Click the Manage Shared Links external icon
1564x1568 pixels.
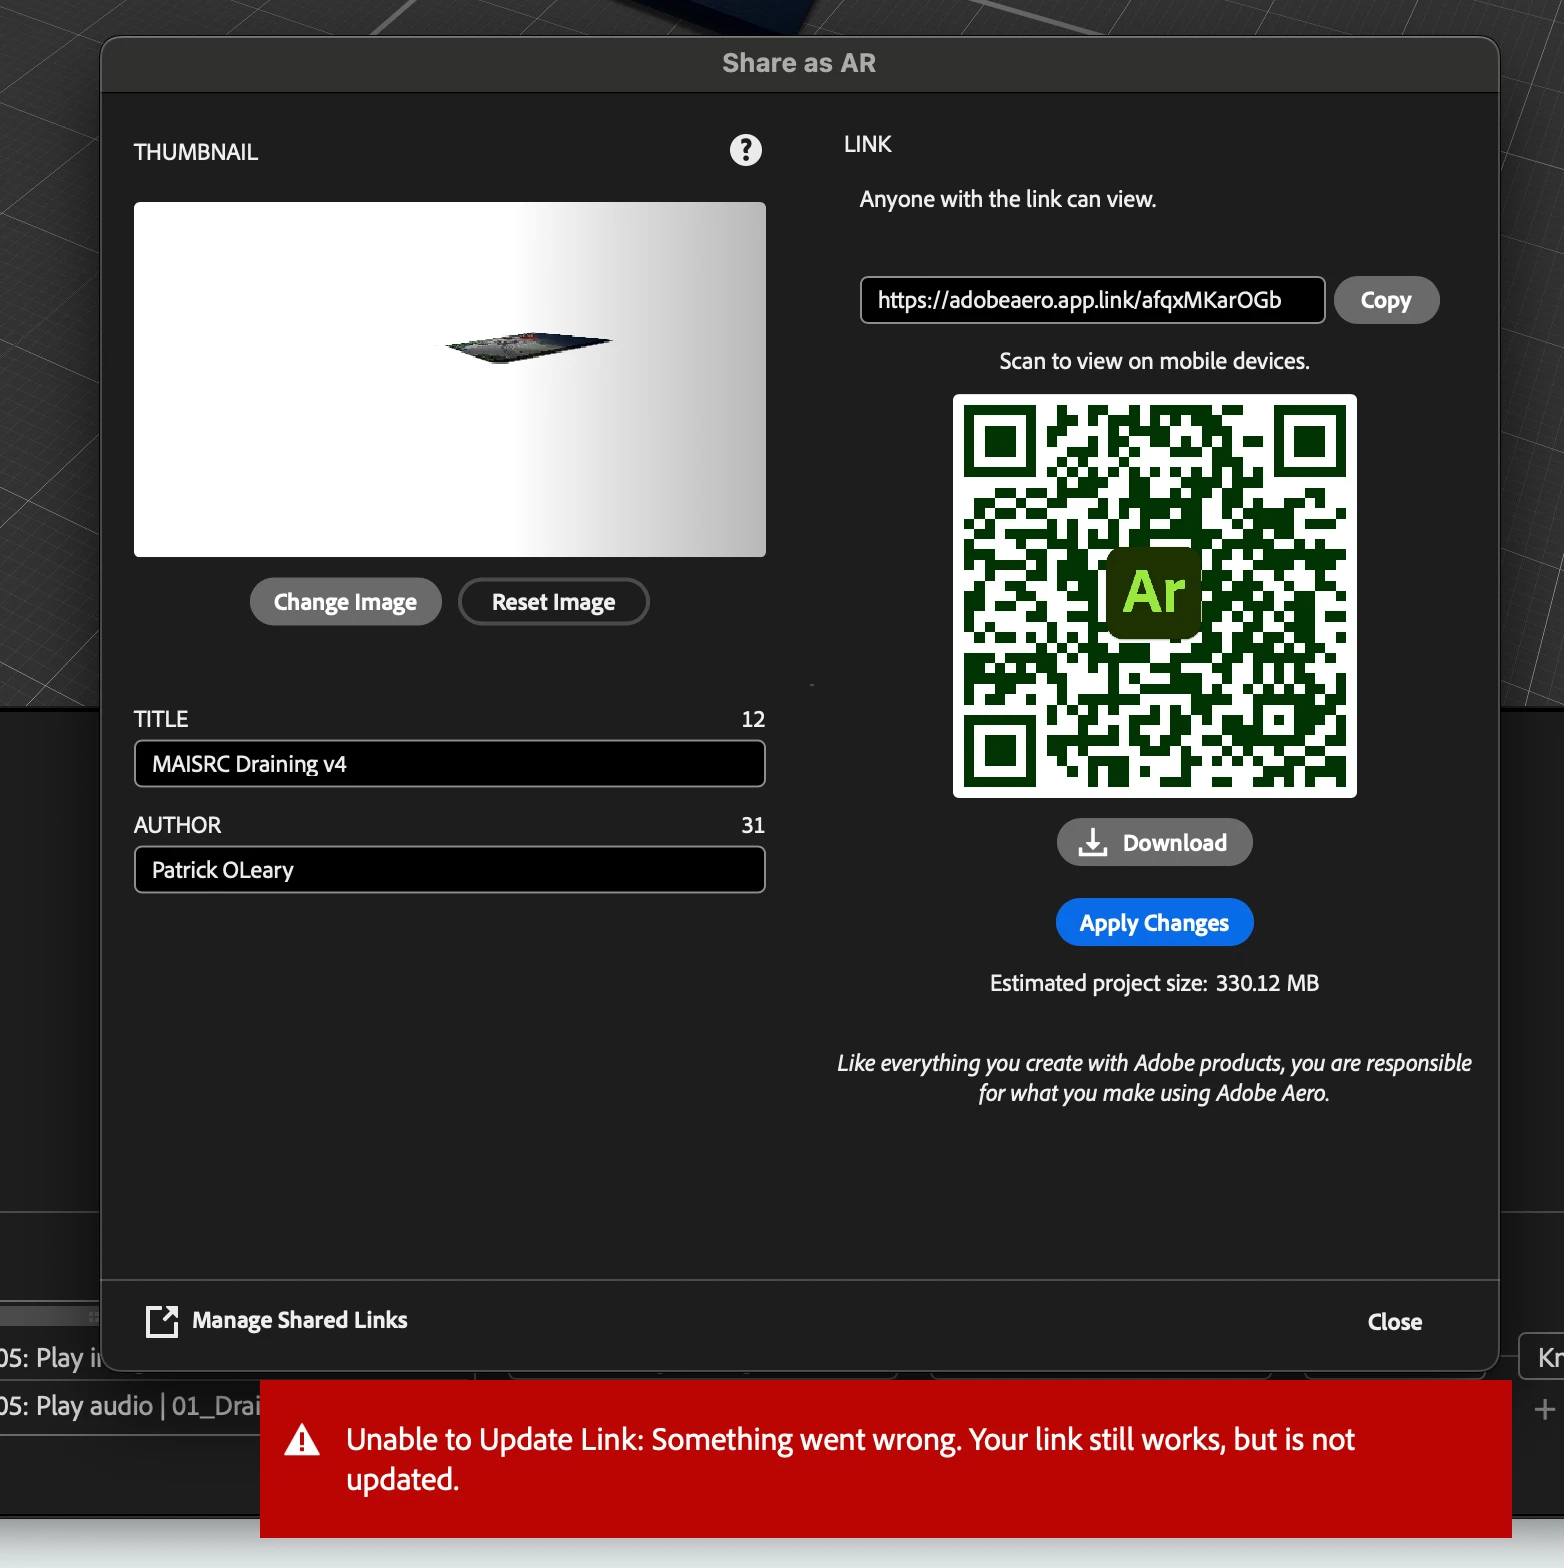click(162, 1321)
